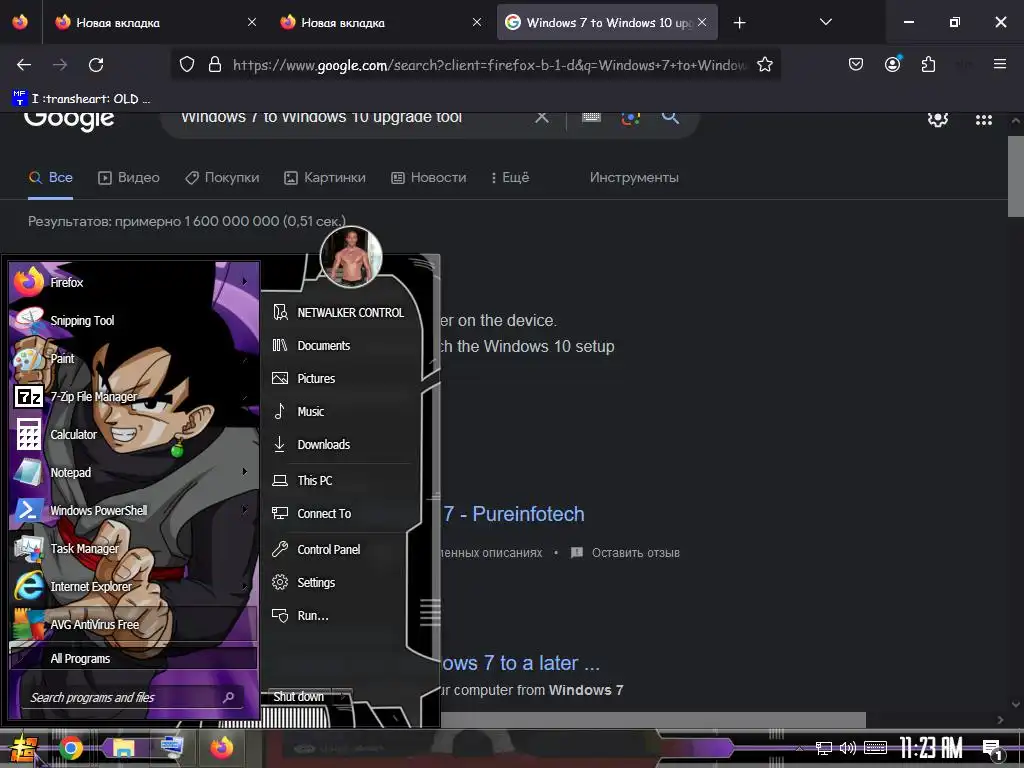
Task: Open the transheart: OLD bookmark
Action: (82, 99)
